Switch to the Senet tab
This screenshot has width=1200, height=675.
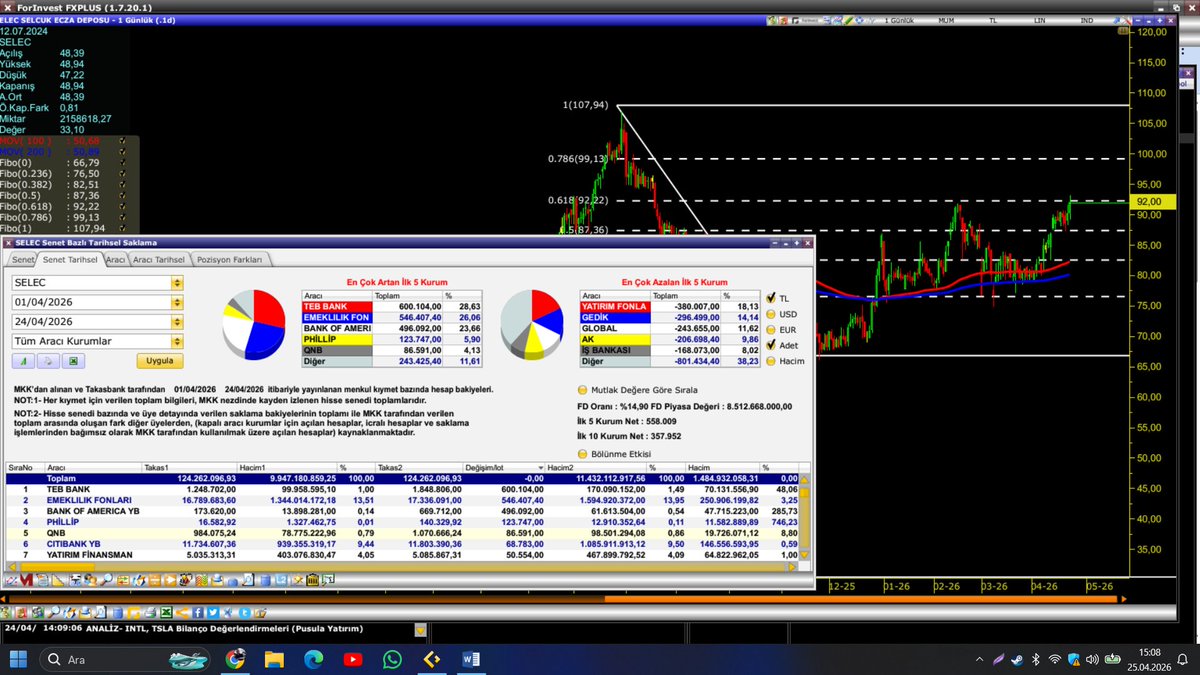point(22,259)
